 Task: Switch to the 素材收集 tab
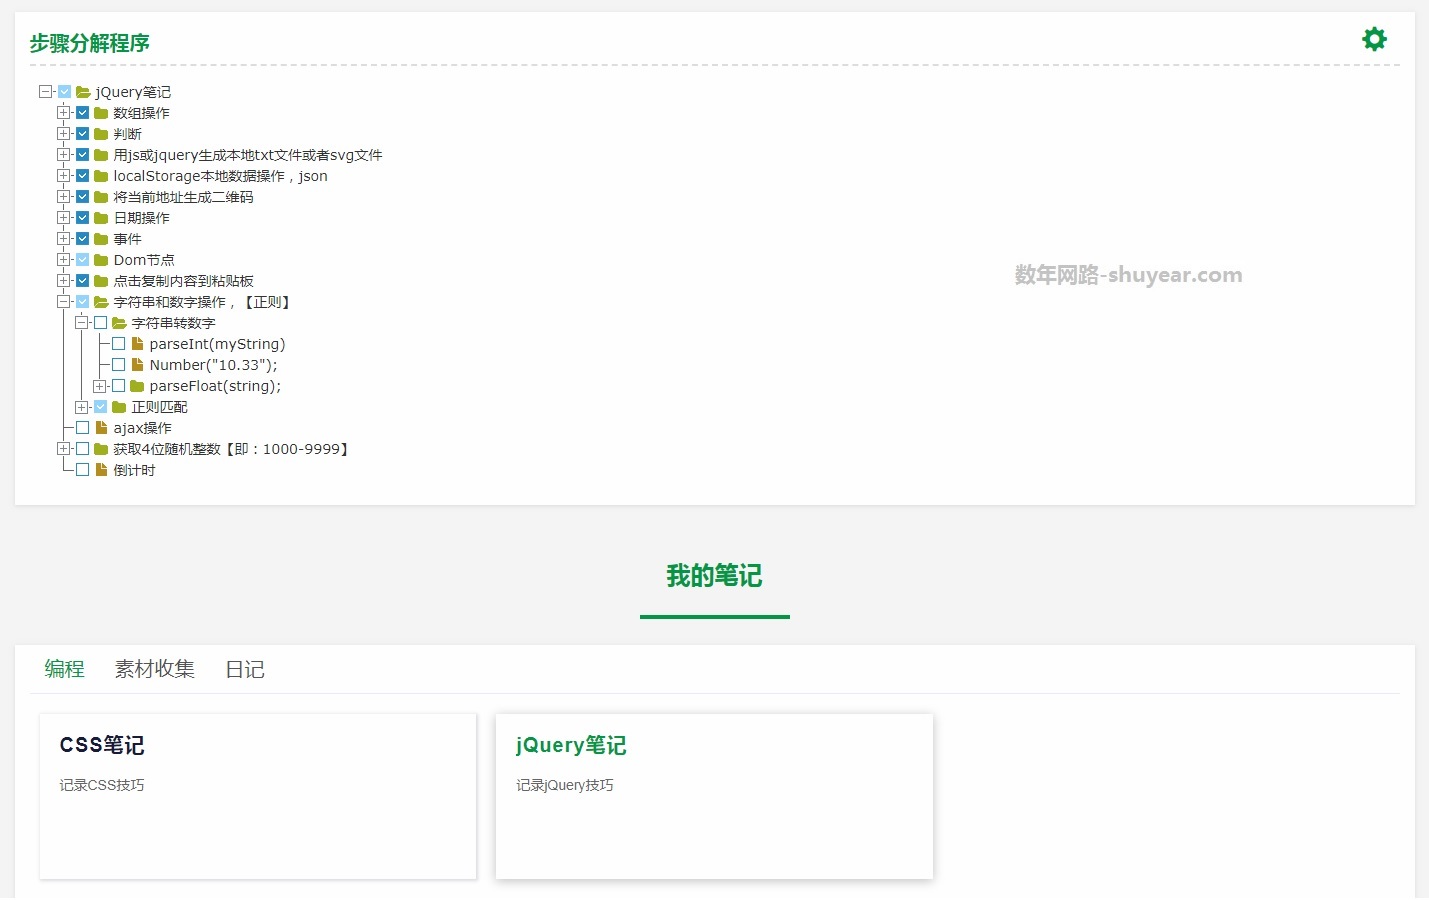(x=154, y=669)
